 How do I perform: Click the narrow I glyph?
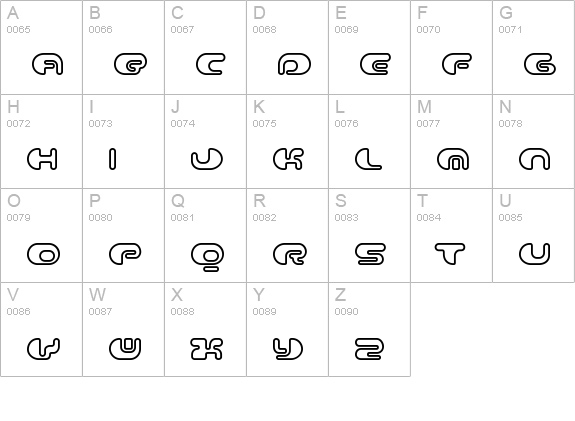(x=113, y=159)
